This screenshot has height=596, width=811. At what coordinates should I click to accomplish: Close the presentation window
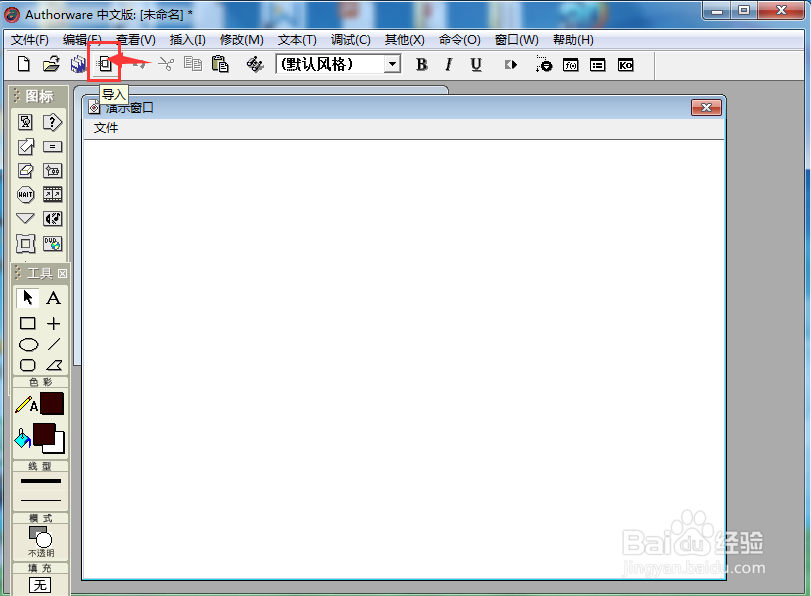coord(706,108)
